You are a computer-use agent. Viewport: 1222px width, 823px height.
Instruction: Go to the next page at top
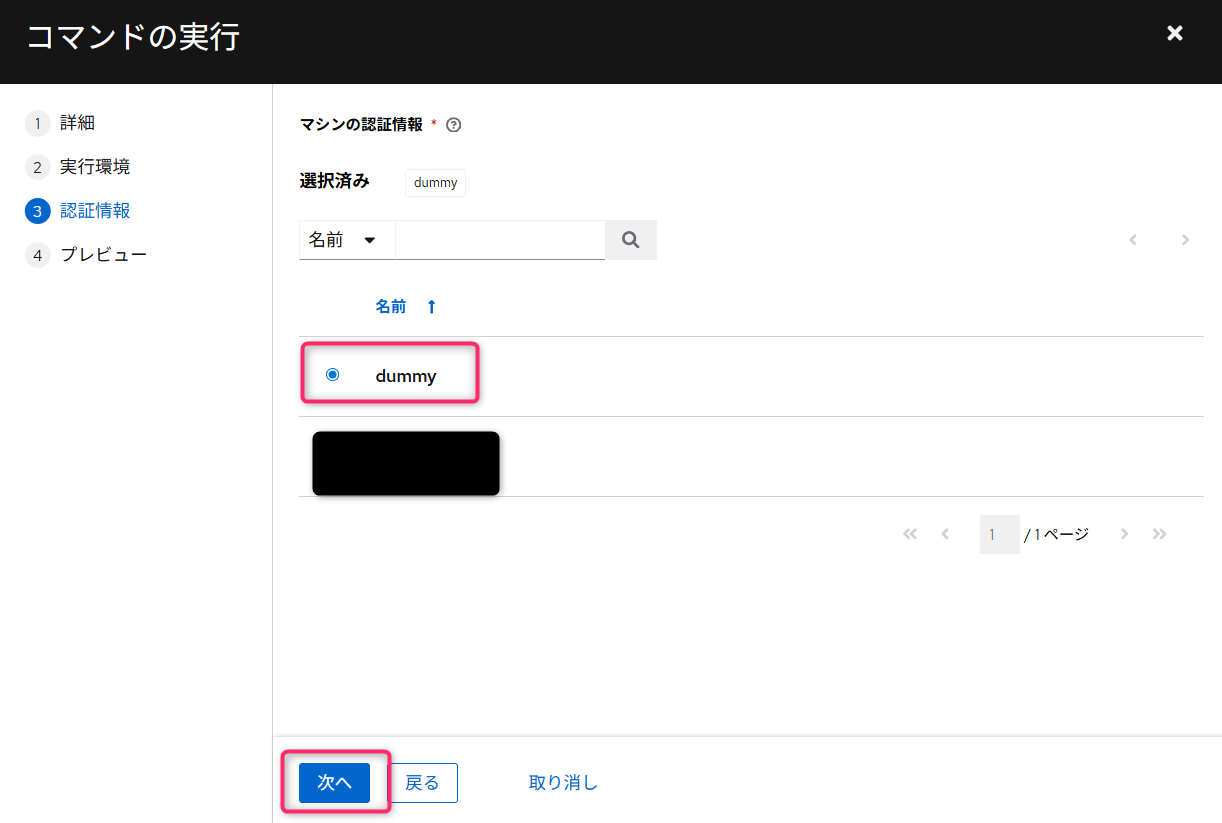[x=1185, y=240]
